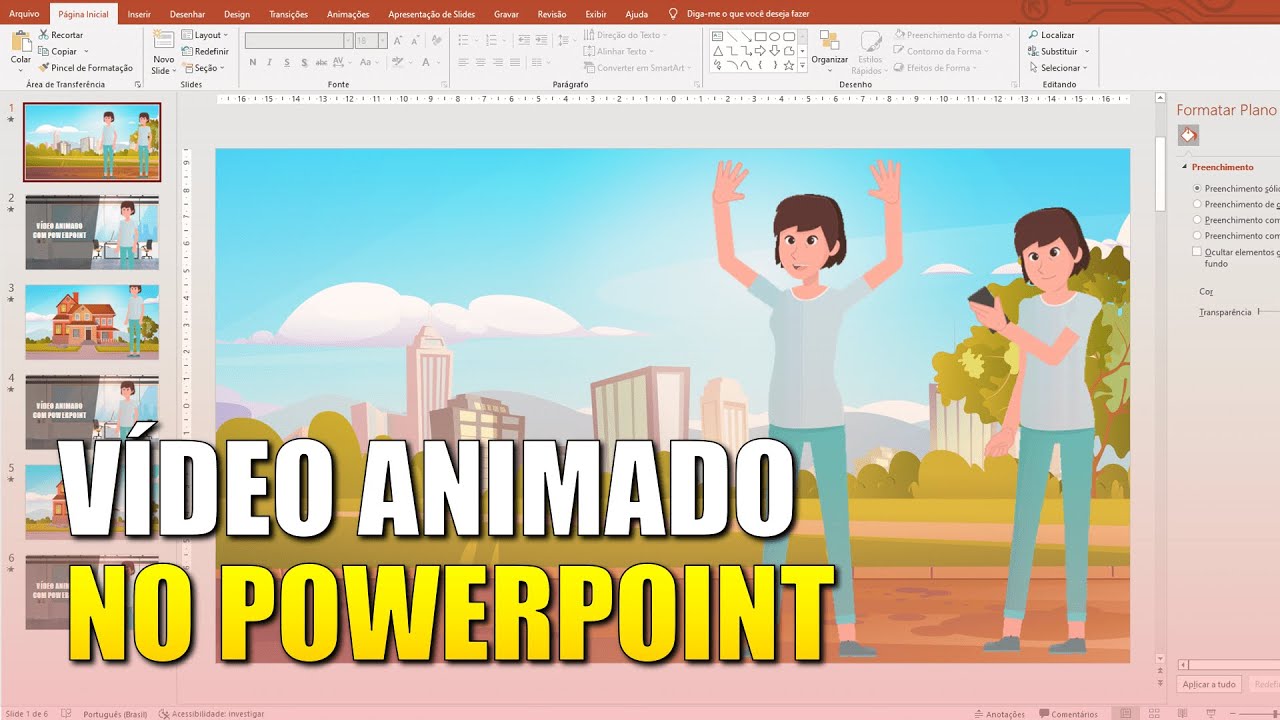1280x720 pixels.
Task: Open Selecionar dropdown
Action: click(x=1058, y=68)
